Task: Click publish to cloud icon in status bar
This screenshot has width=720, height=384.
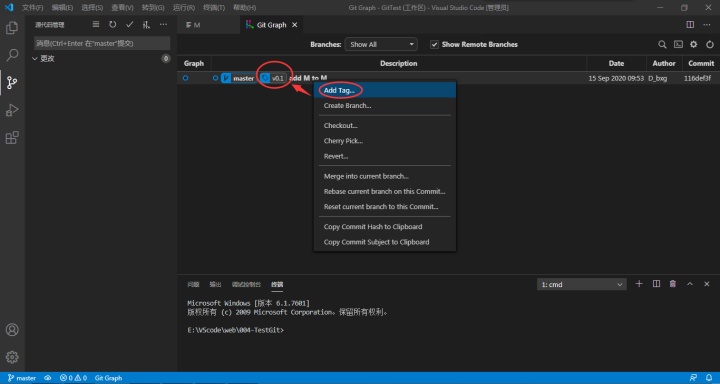Action: [48, 378]
